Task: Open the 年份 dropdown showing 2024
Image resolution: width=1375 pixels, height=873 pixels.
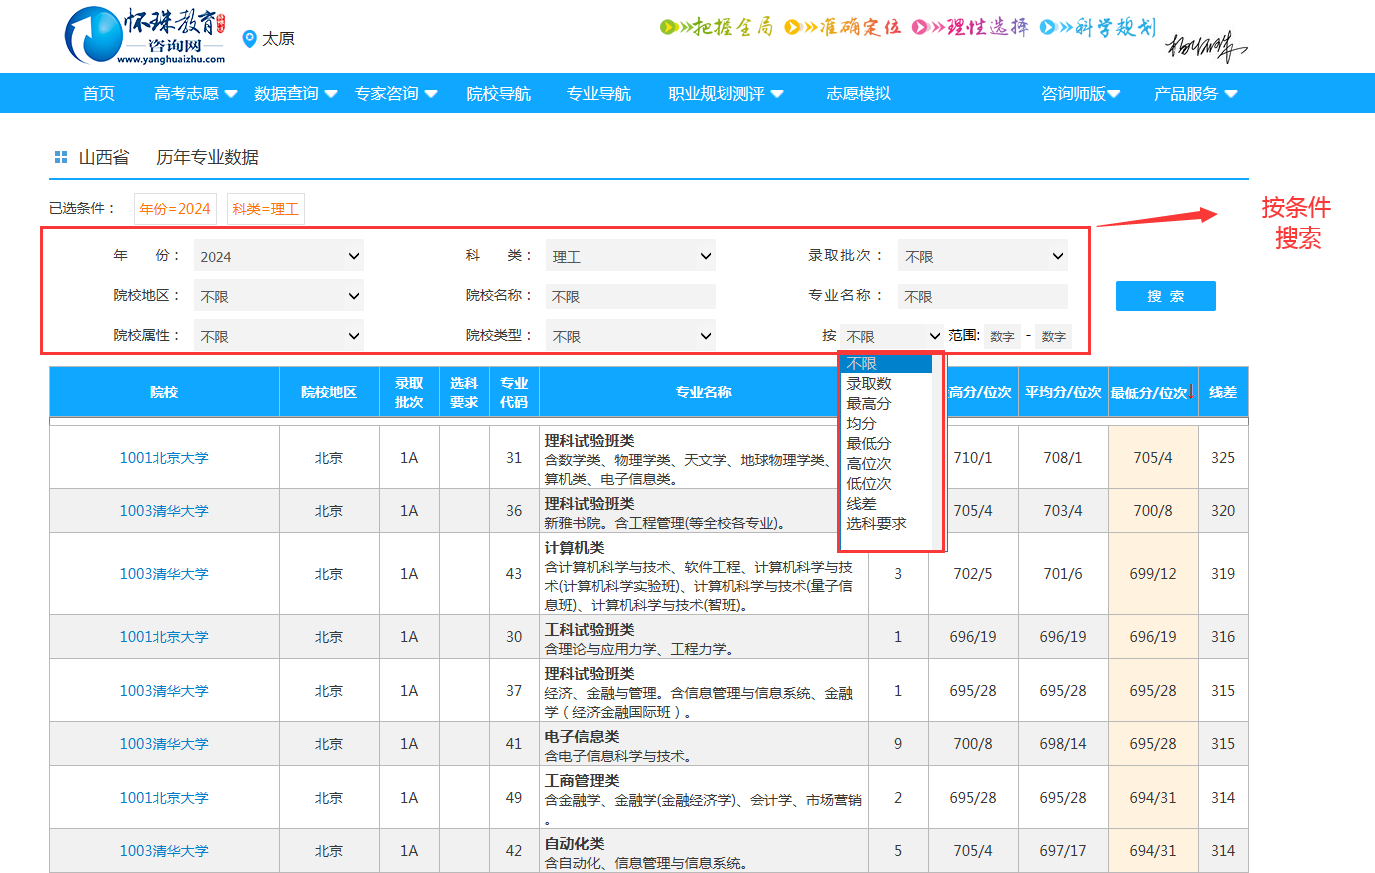Action: 279,256
